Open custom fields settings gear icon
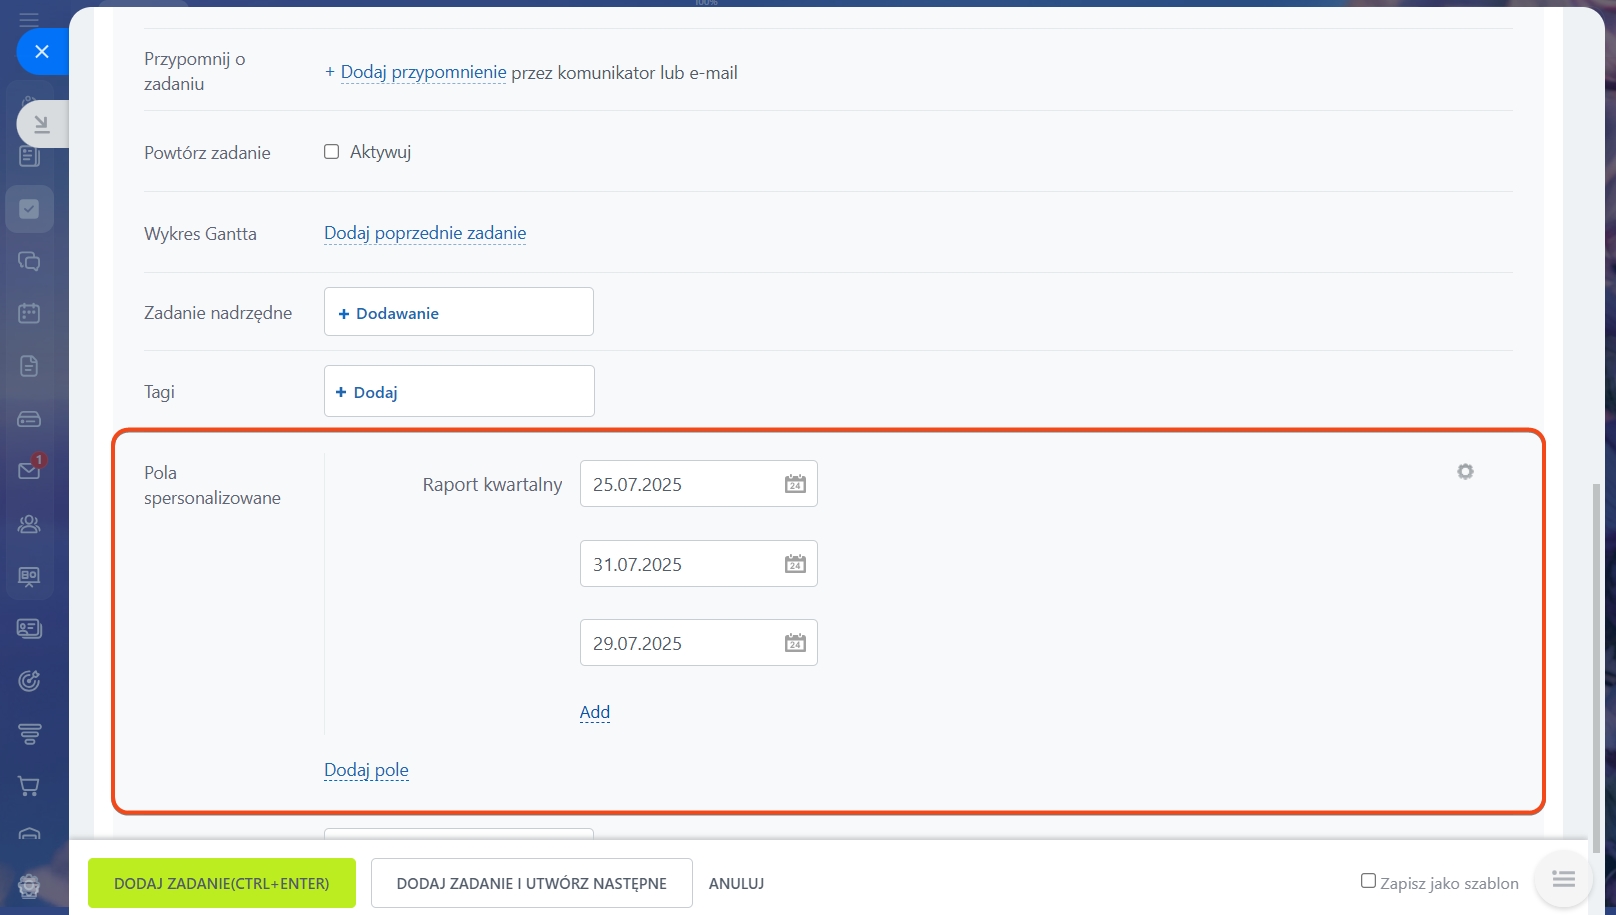This screenshot has width=1616, height=915. point(1465,471)
